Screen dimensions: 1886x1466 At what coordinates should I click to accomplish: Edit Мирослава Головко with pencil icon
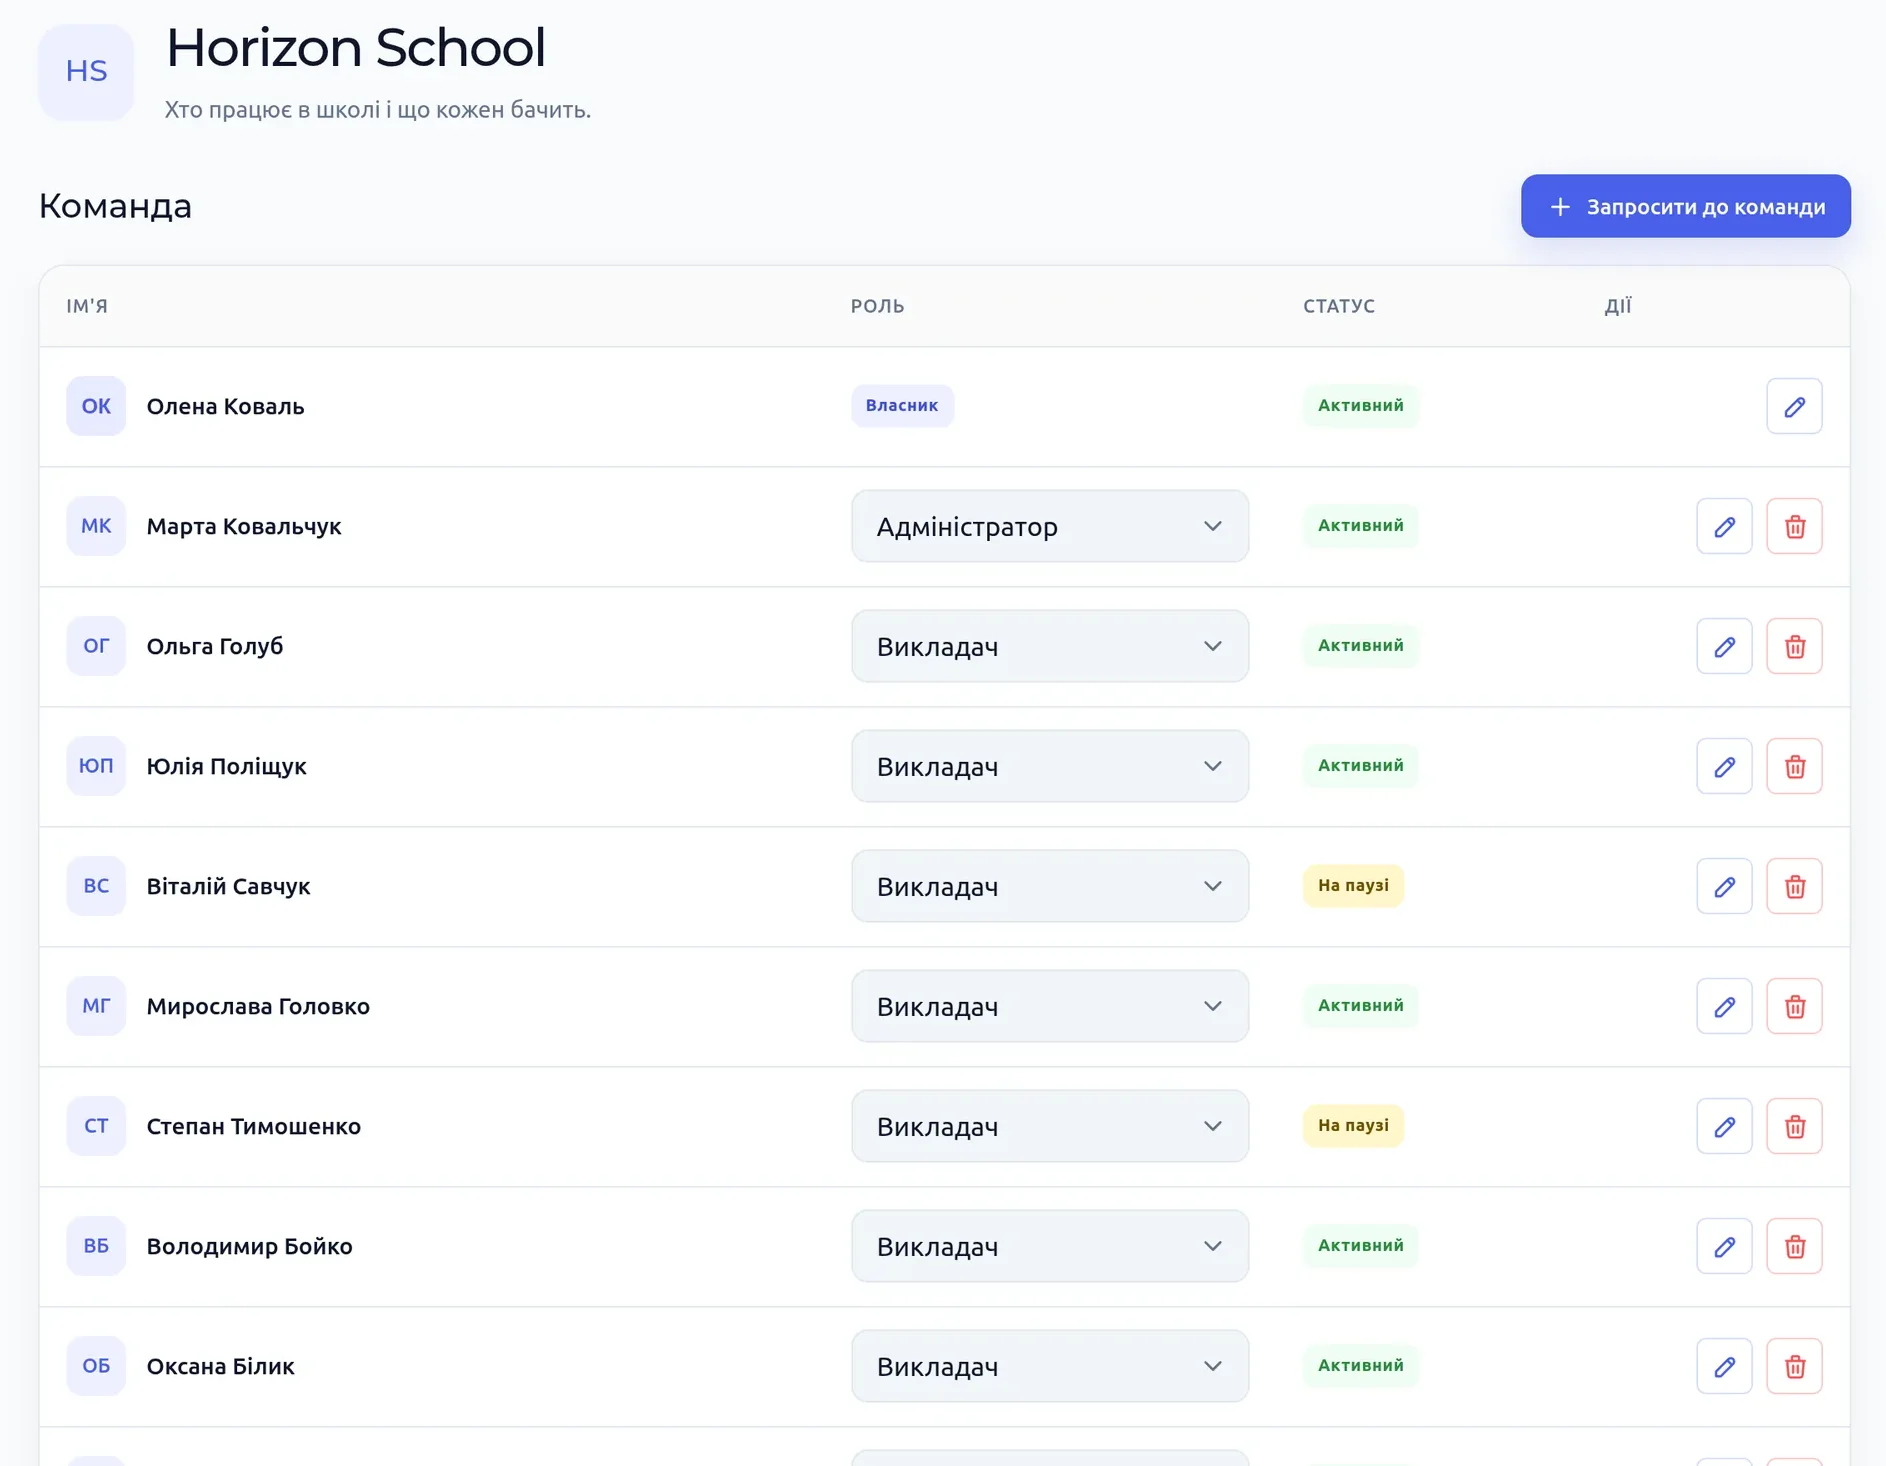point(1724,1006)
